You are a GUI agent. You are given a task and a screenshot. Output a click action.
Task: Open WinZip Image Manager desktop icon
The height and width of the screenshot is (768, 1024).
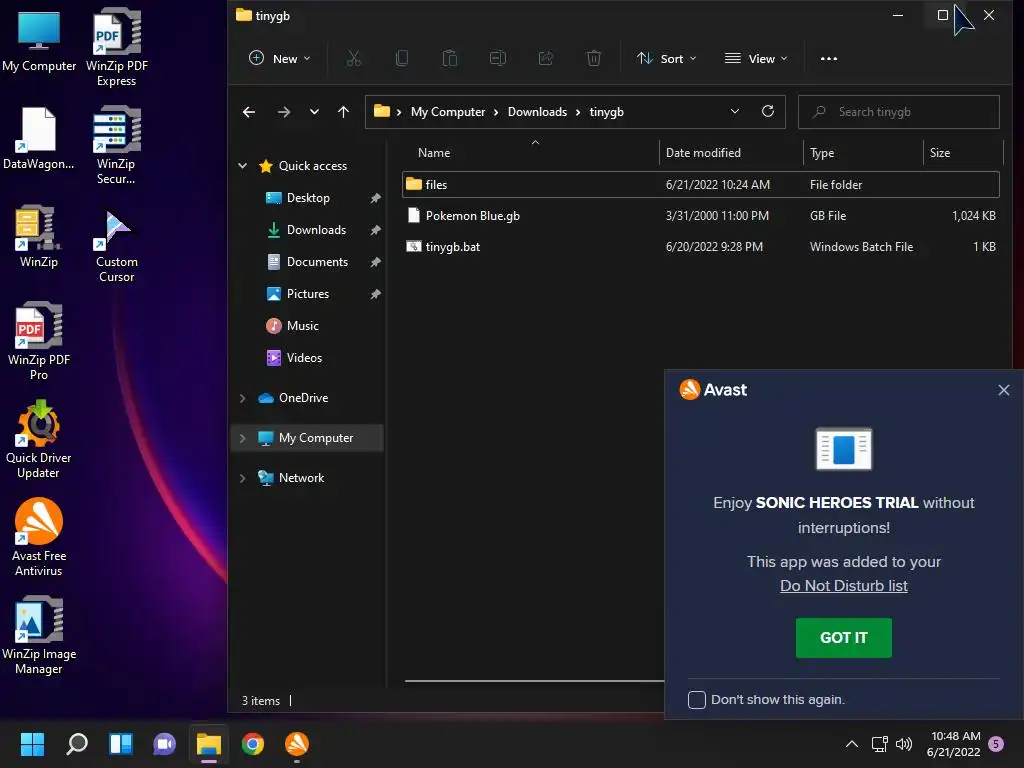pos(39,635)
